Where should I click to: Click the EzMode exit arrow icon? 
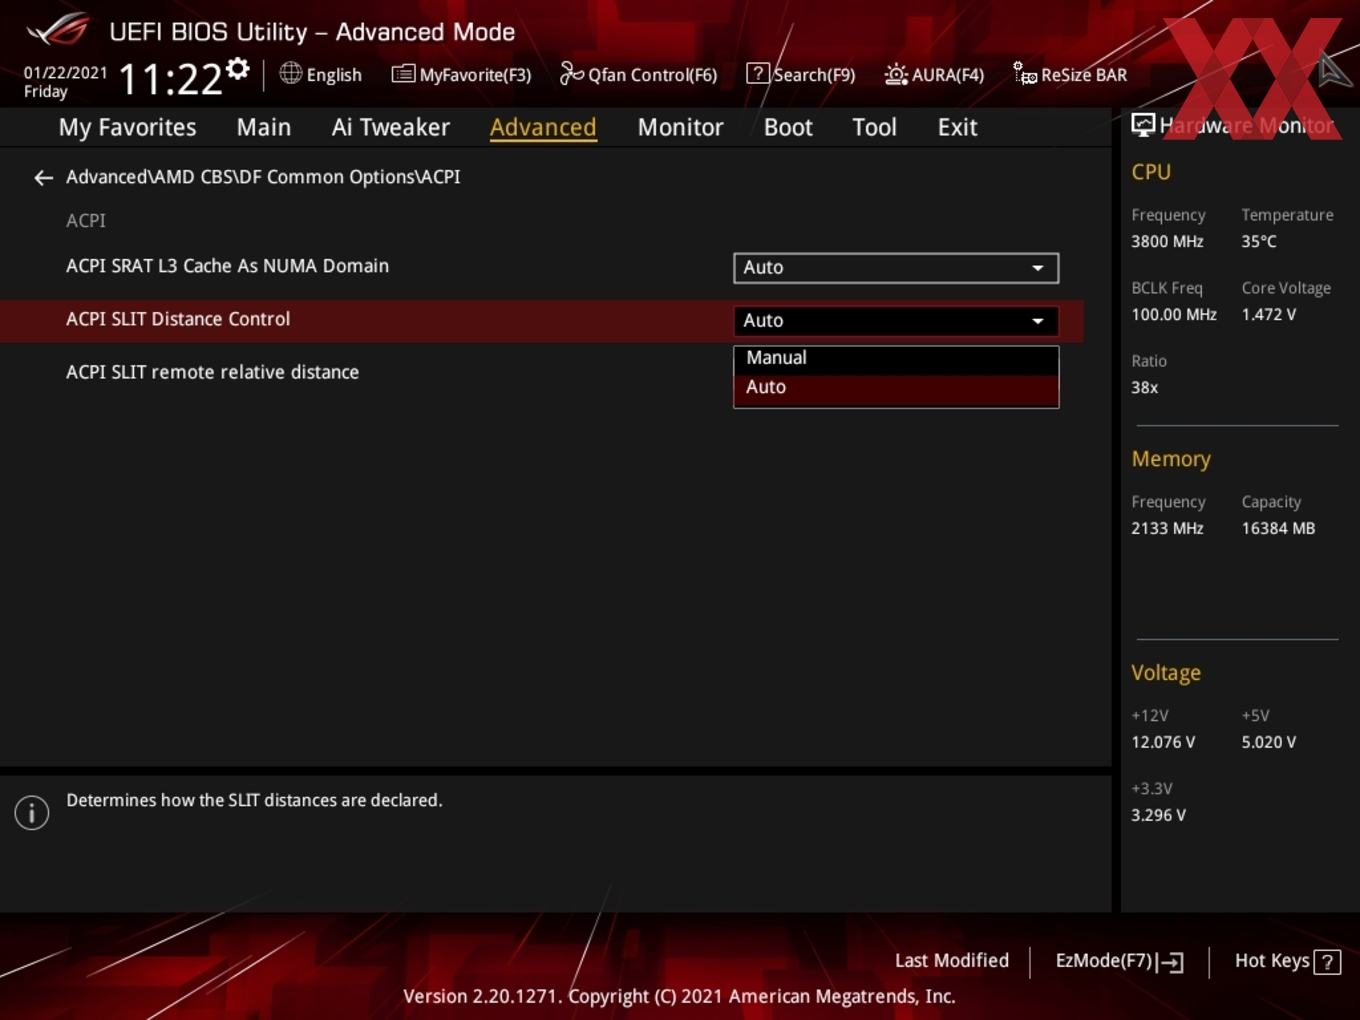pos(1170,962)
